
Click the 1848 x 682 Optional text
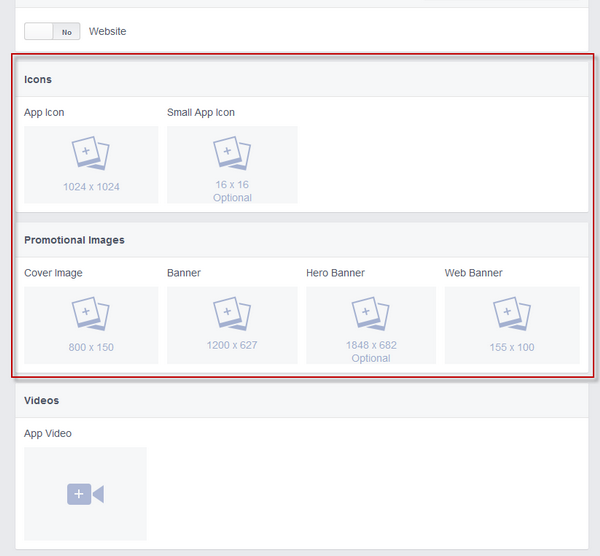point(371,352)
